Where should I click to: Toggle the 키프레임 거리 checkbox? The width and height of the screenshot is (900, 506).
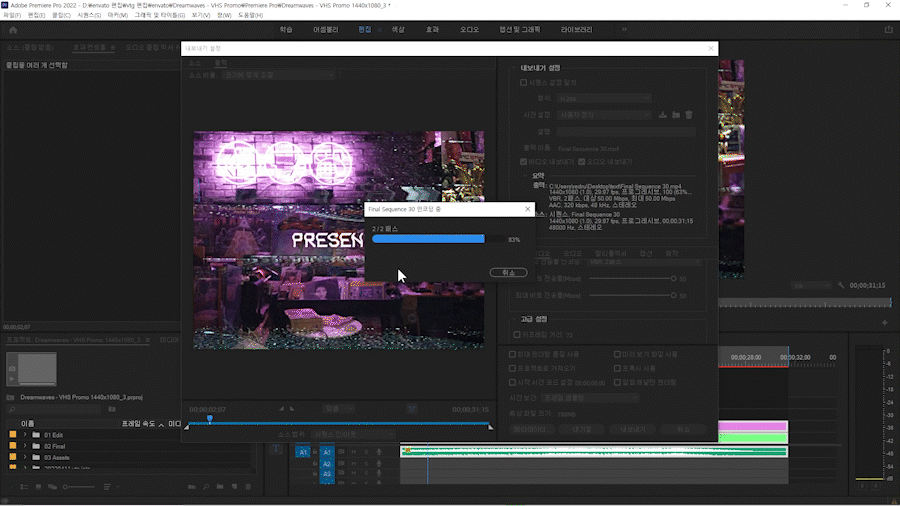tap(517, 334)
